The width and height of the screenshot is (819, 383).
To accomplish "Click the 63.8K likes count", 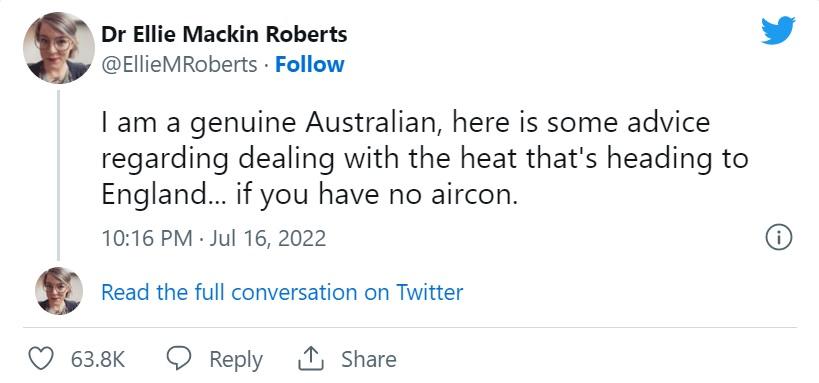I will click(98, 360).
